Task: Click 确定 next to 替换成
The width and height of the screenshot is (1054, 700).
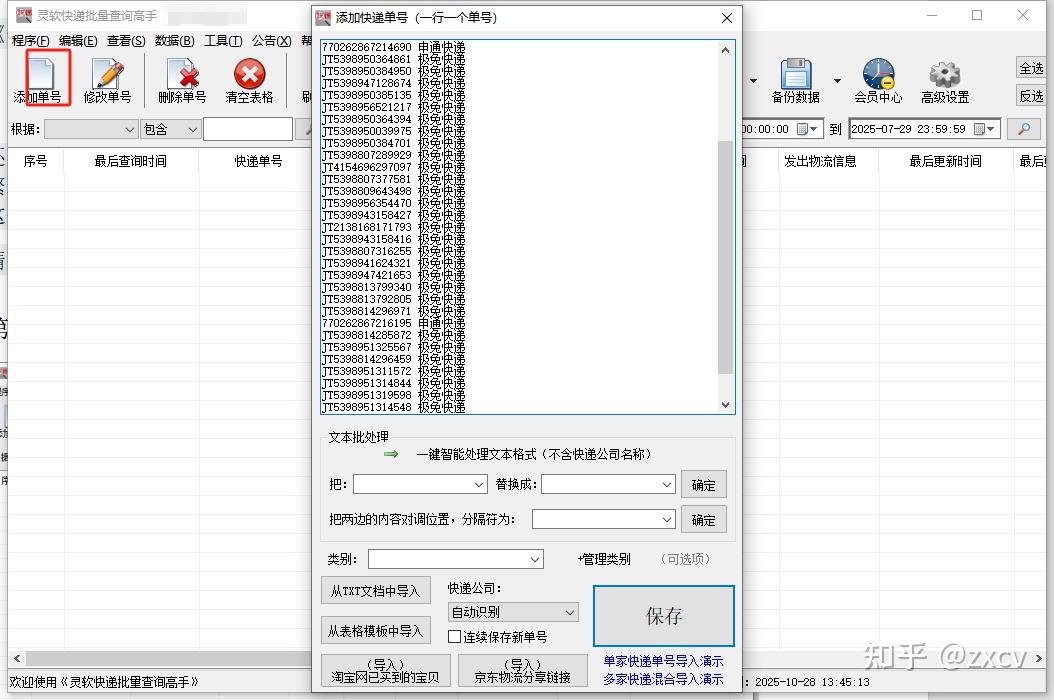Action: [704, 485]
